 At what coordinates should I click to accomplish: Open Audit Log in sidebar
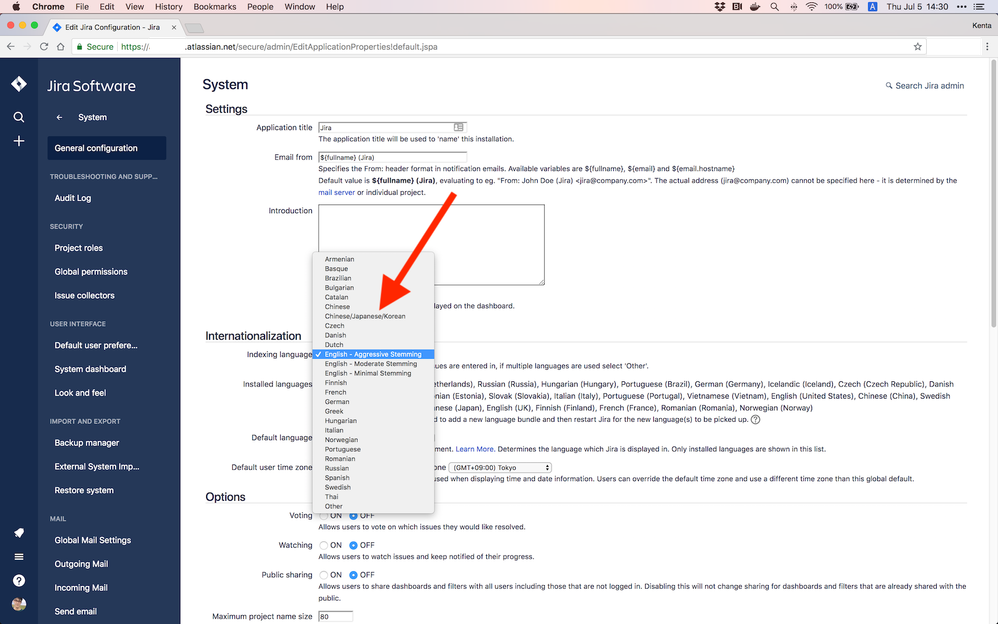click(x=73, y=198)
